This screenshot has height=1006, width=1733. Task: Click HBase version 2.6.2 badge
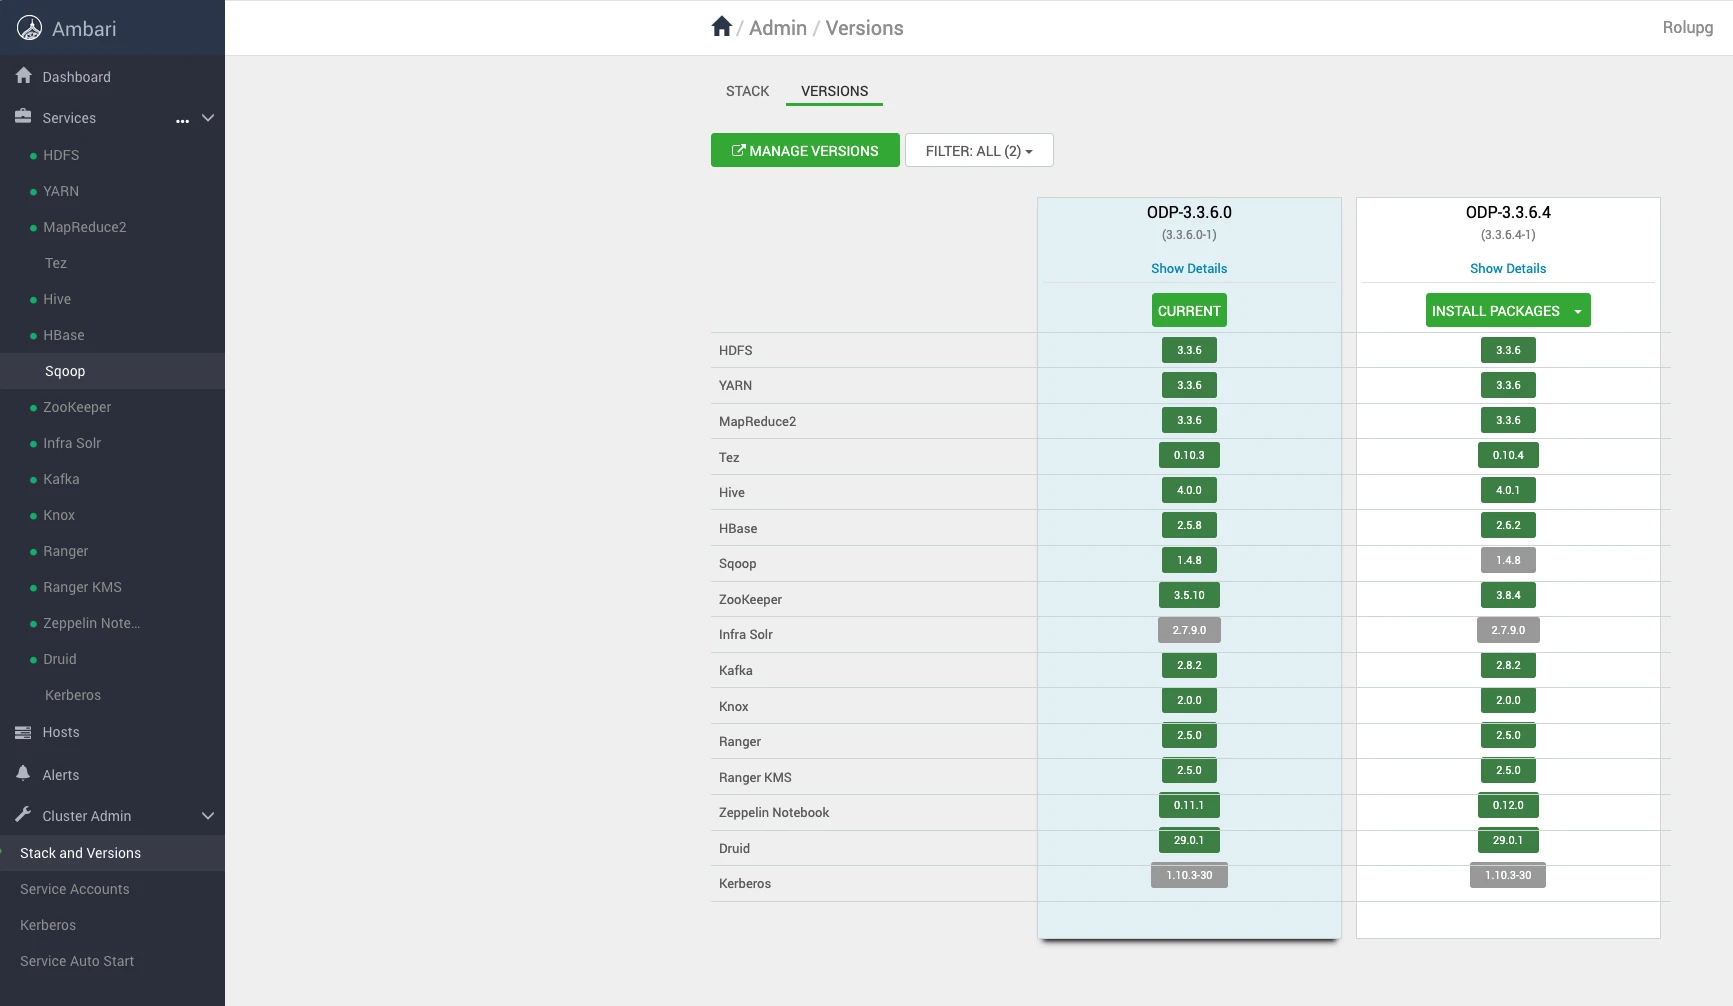[x=1508, y=525]
